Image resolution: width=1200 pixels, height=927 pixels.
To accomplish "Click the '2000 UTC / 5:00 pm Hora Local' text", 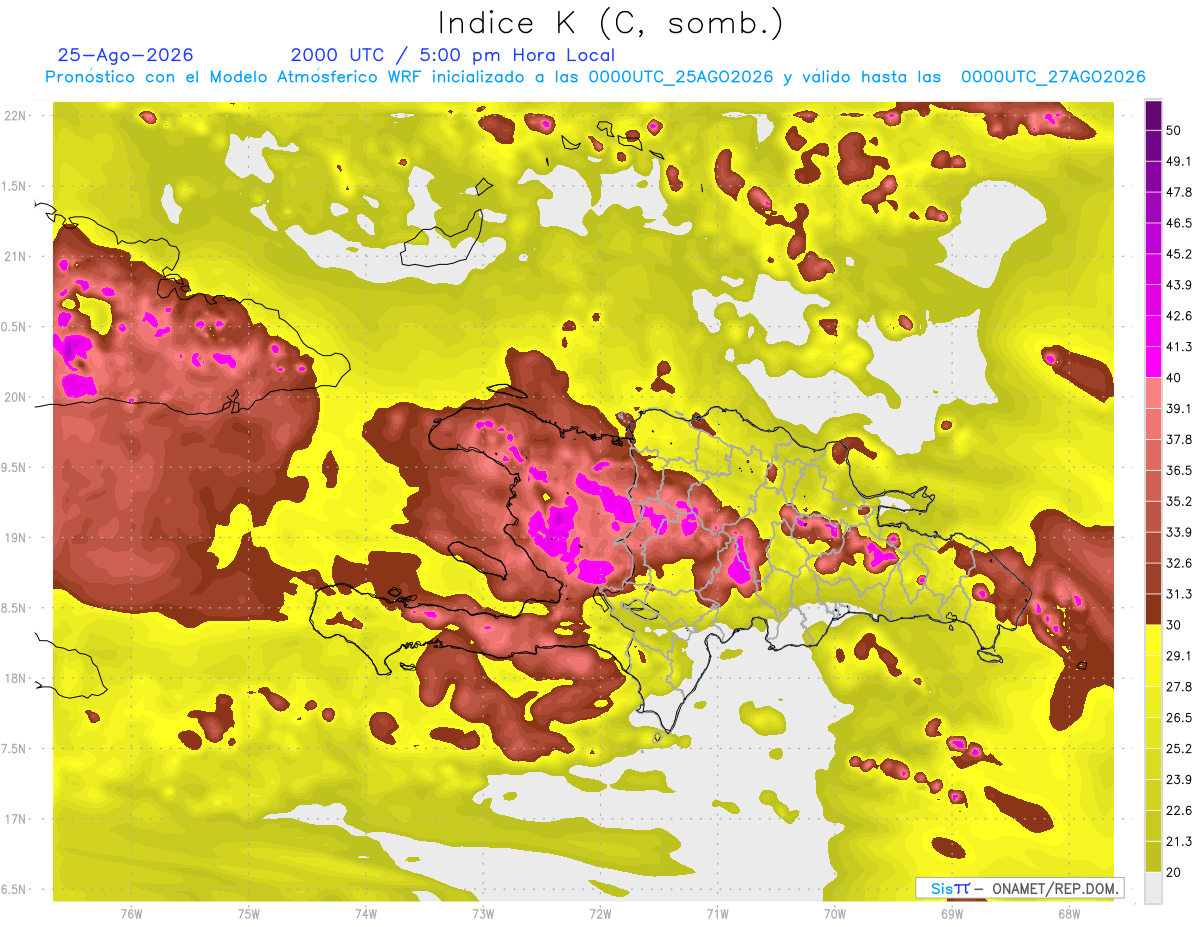I will 453,55.
